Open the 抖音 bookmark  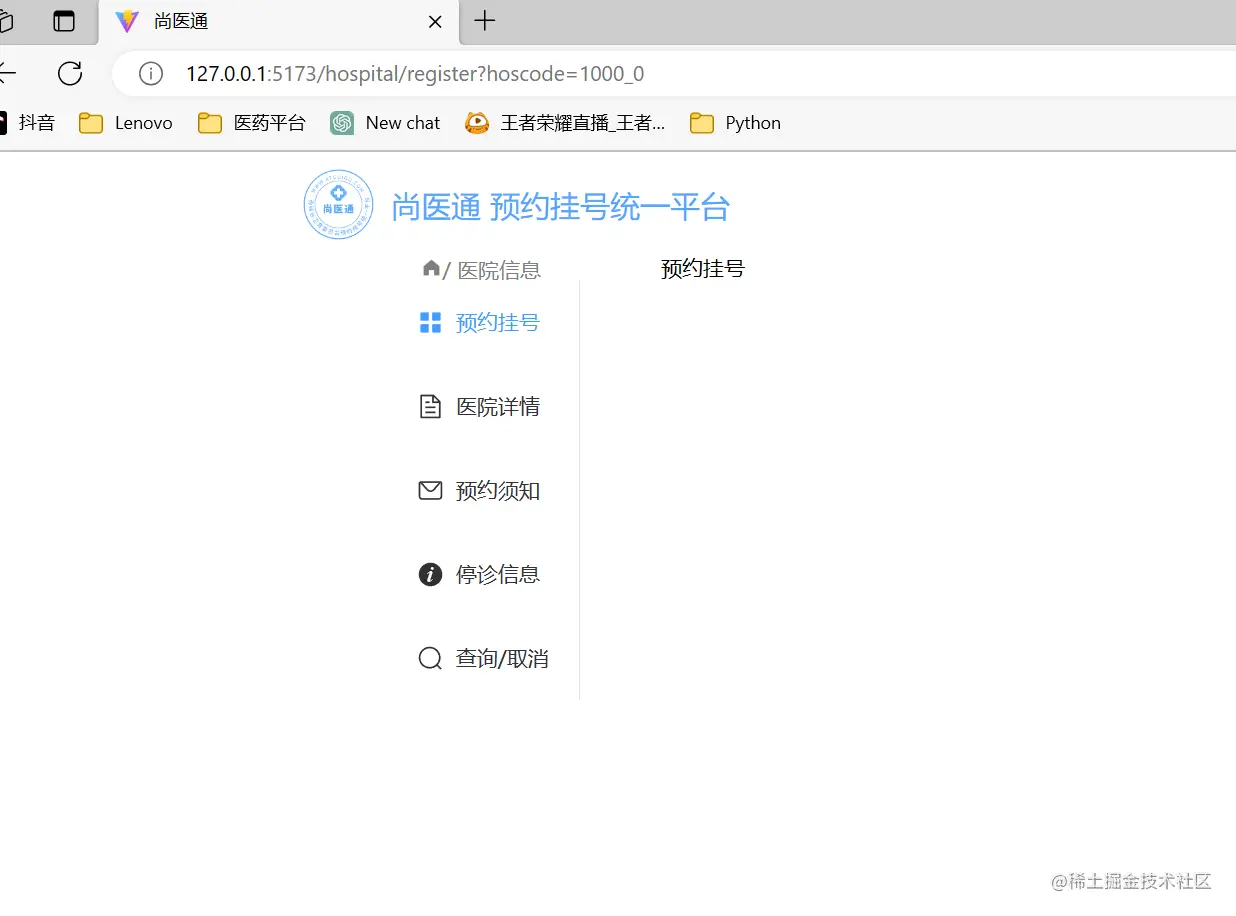[x=27, y=123]
